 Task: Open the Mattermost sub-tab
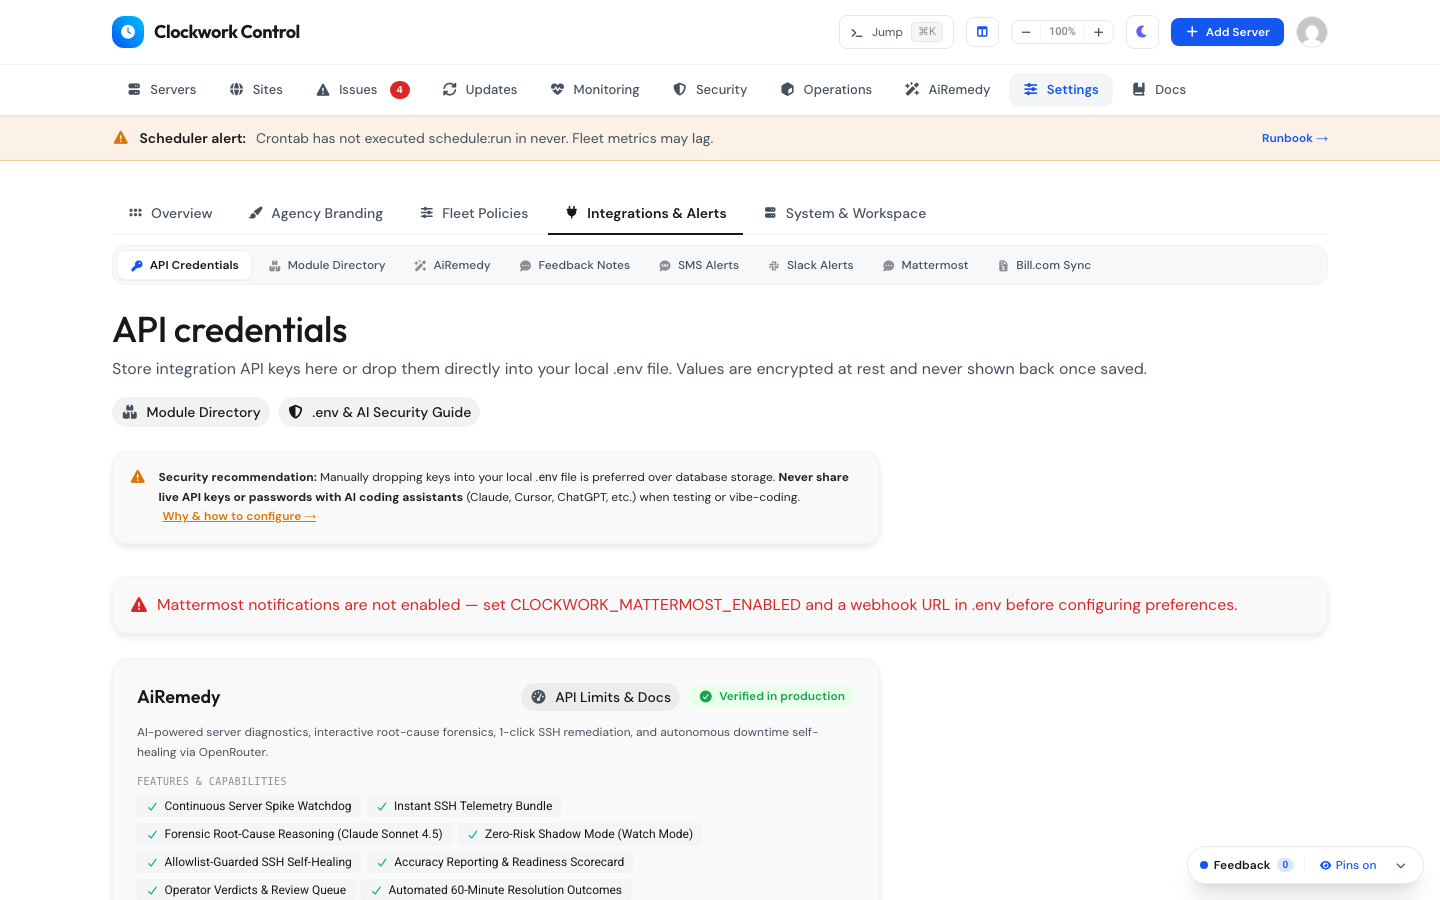click(x=926, y=265)
